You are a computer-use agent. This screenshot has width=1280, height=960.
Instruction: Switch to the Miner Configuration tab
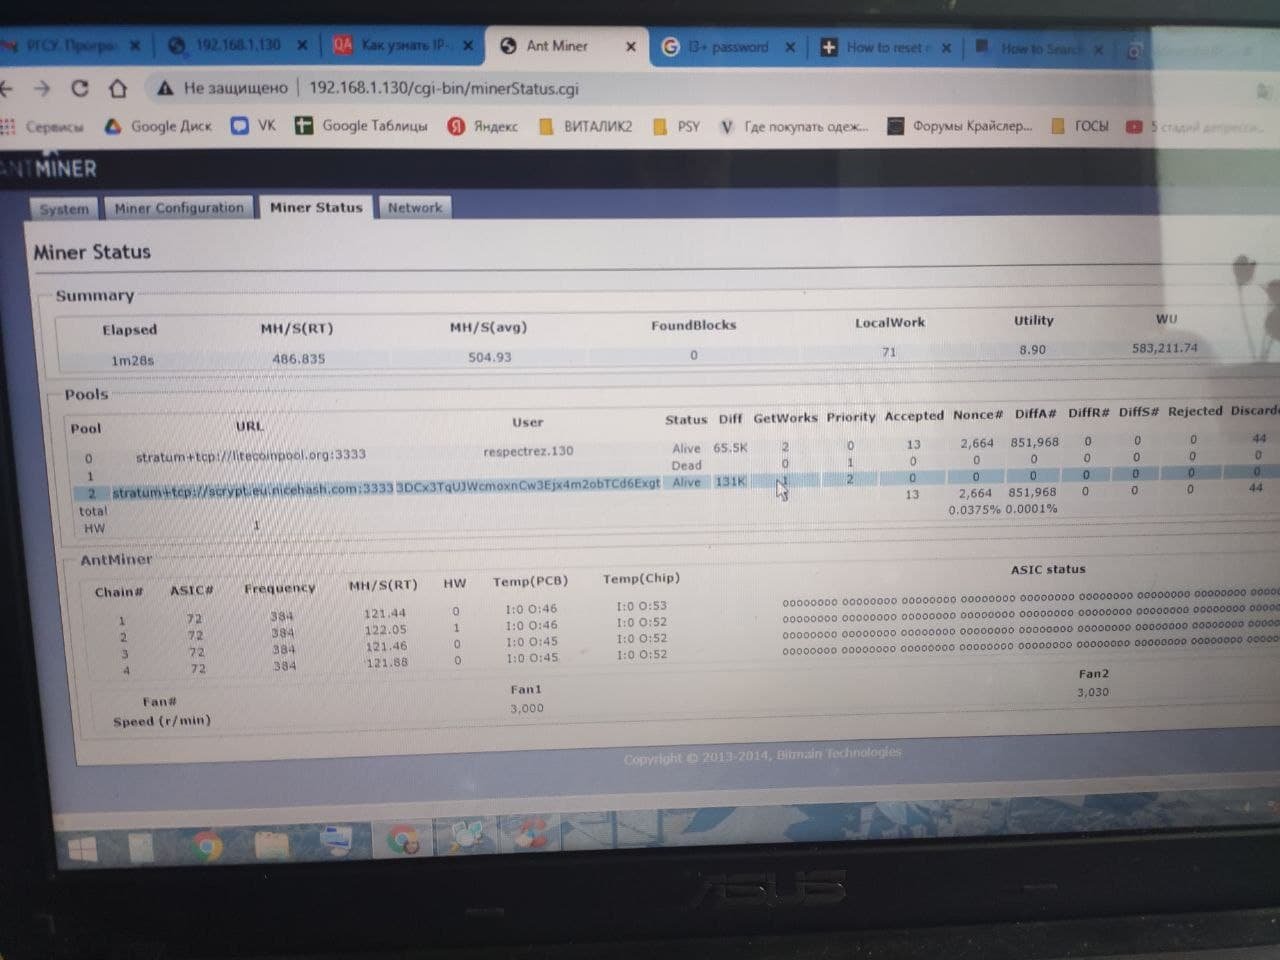[x=178, y=208]
